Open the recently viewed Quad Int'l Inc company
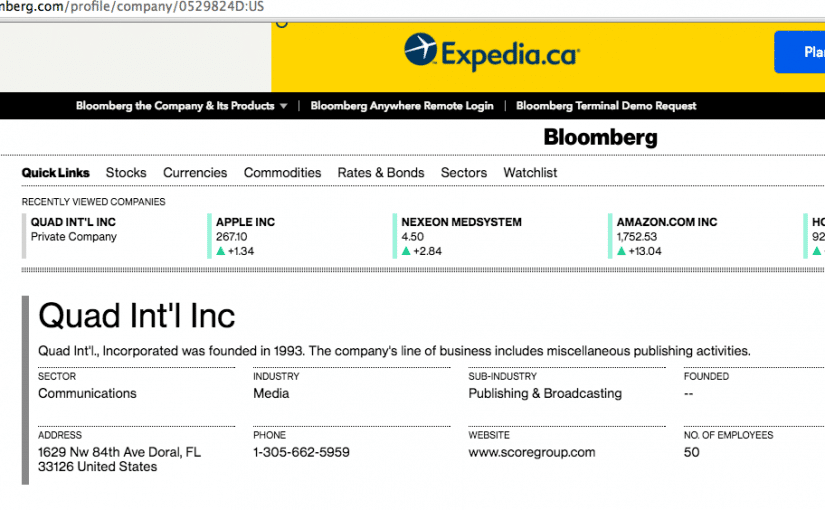 (73, 222)
